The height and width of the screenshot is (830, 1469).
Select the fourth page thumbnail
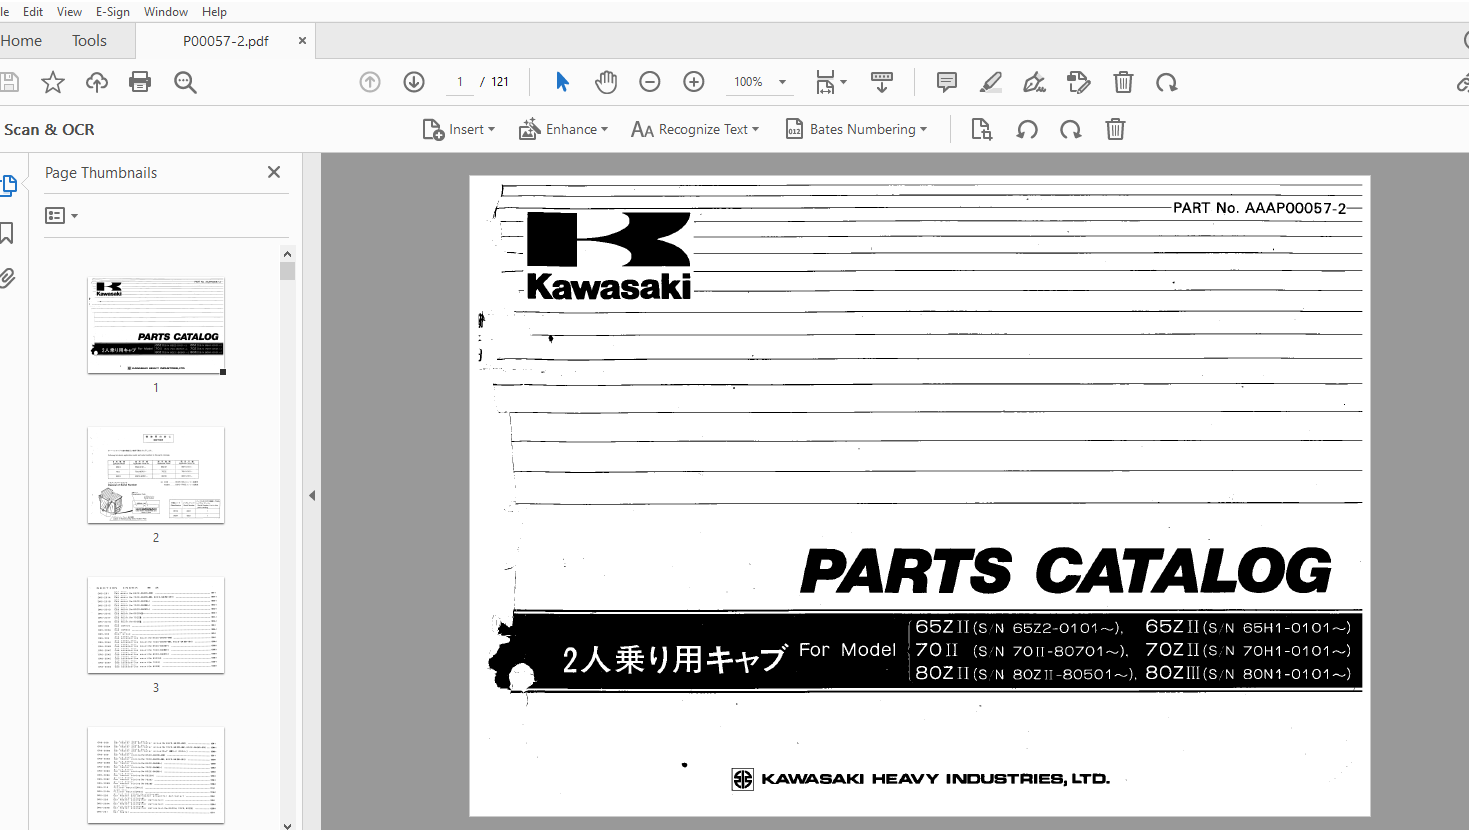click(x=156, y=775)
